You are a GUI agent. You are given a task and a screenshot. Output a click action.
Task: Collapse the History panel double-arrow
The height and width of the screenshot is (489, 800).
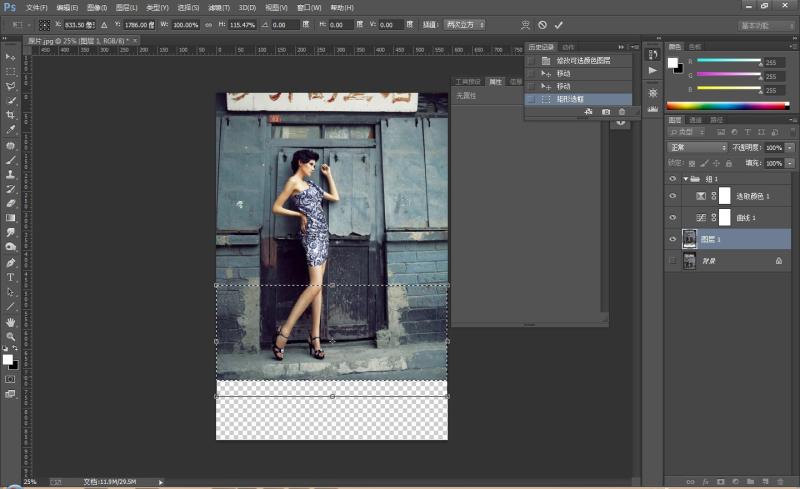click(621, 47)
